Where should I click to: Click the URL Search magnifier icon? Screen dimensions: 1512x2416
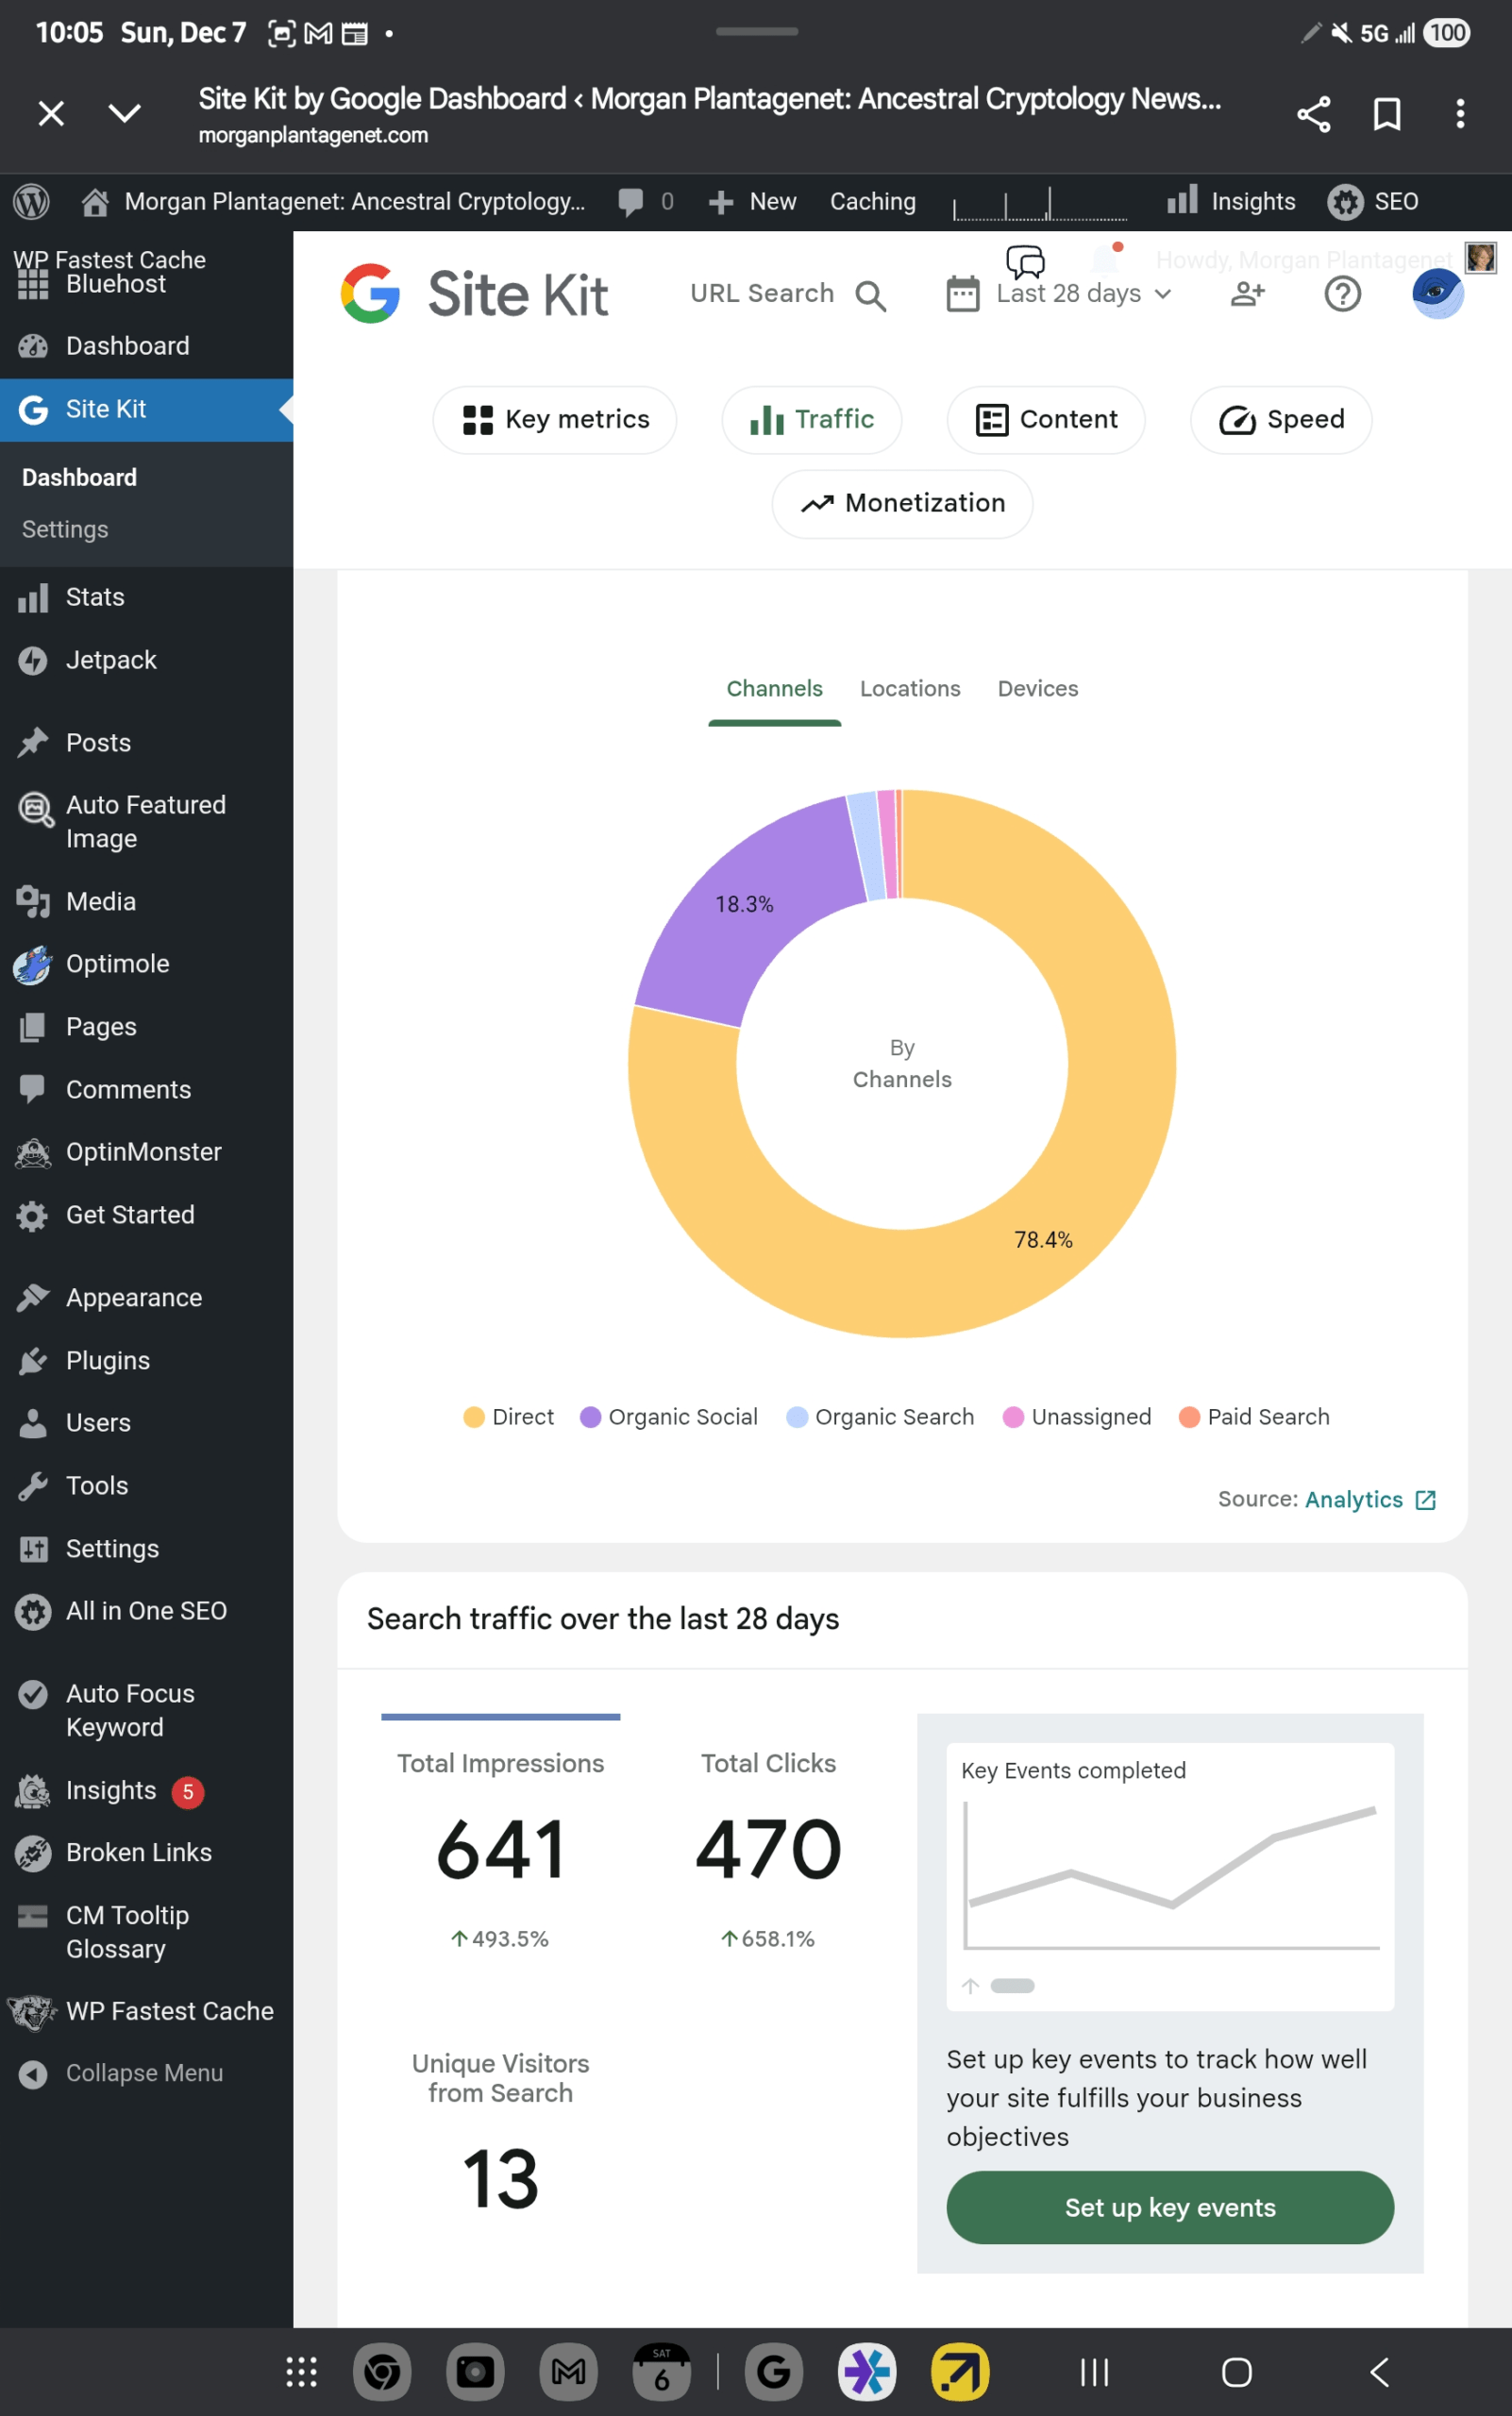coord(870,295)
